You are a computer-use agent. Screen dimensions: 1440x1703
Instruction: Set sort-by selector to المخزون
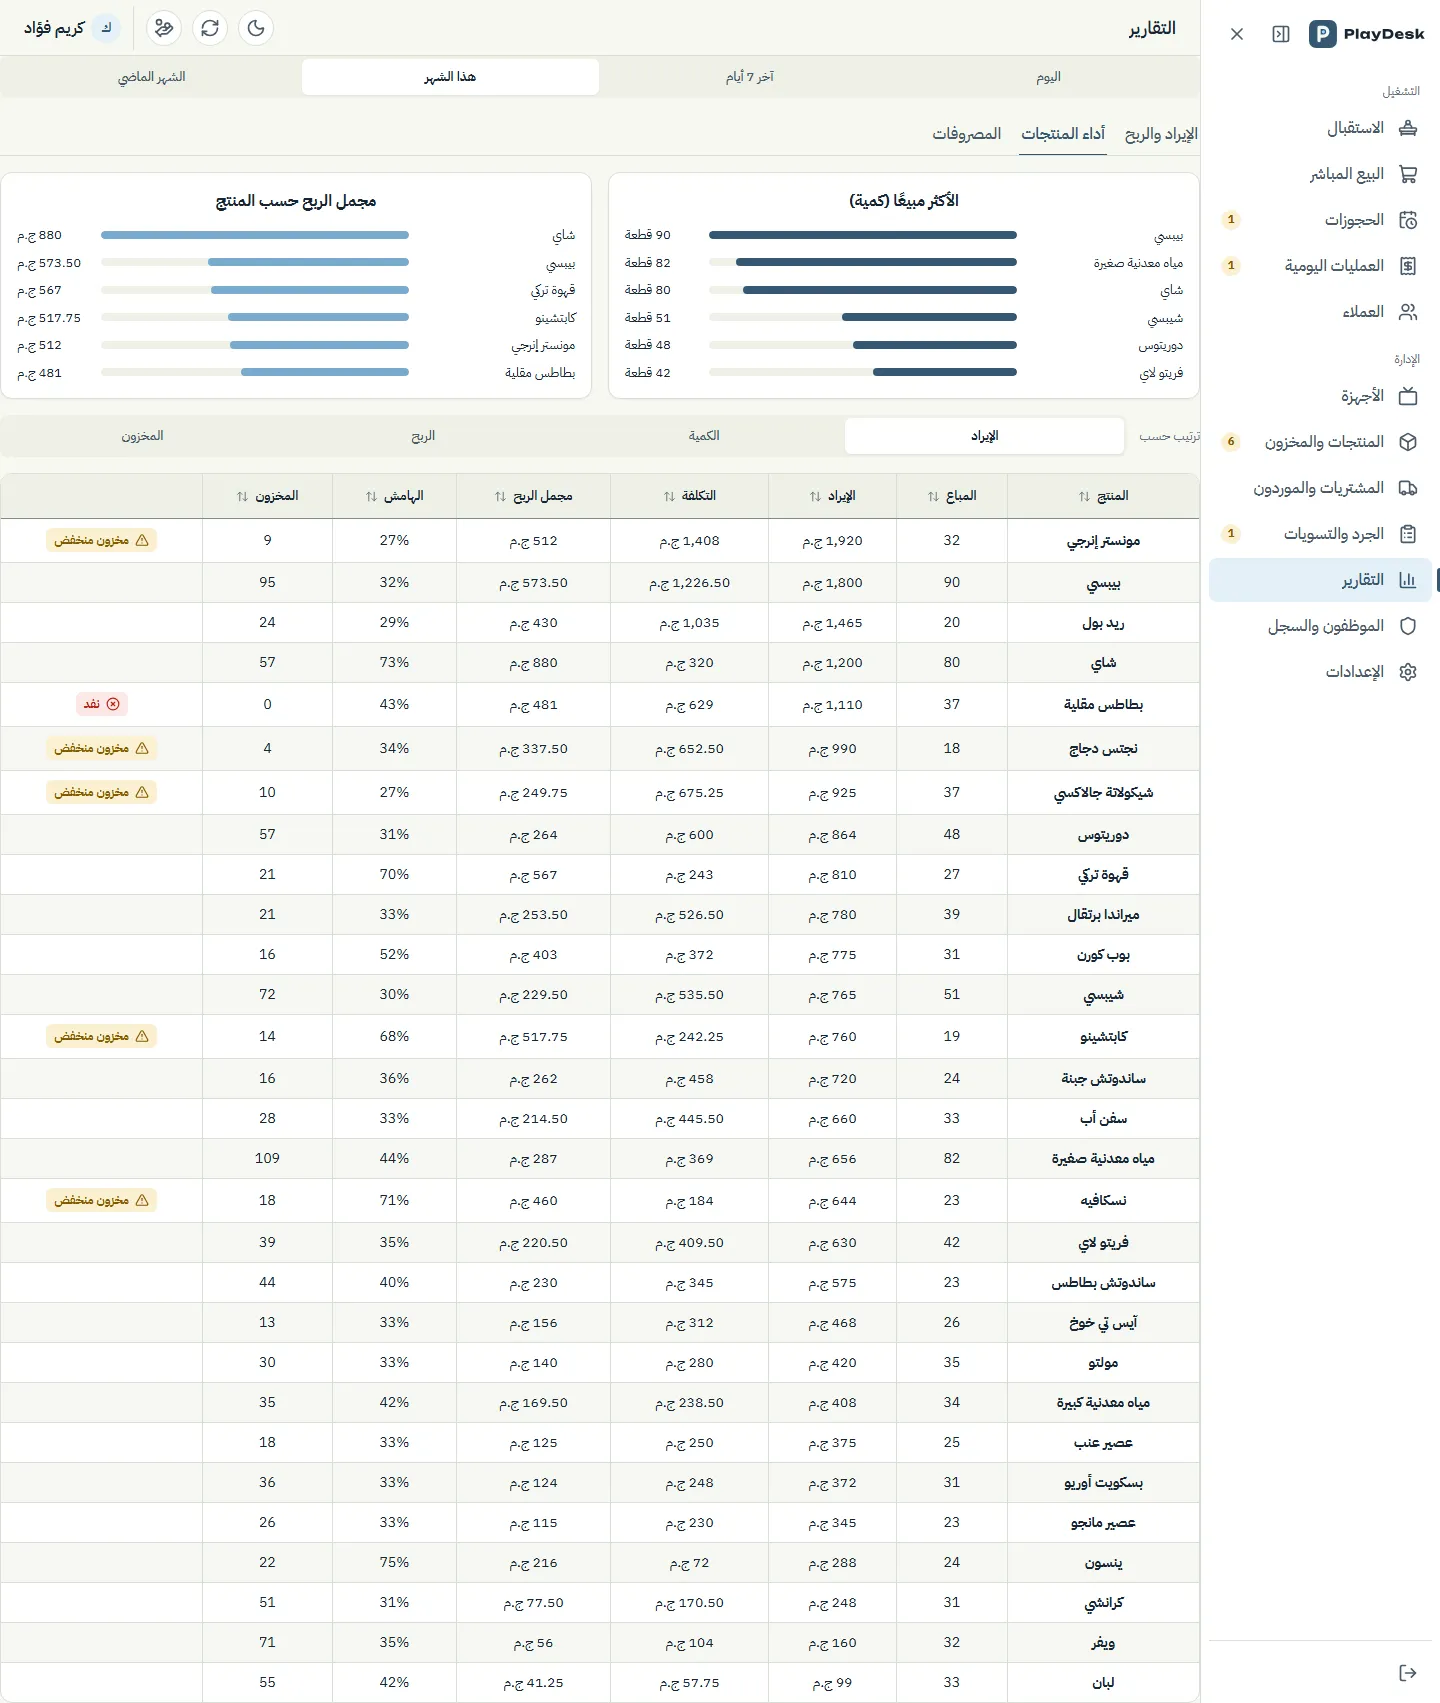coord(142,436)
